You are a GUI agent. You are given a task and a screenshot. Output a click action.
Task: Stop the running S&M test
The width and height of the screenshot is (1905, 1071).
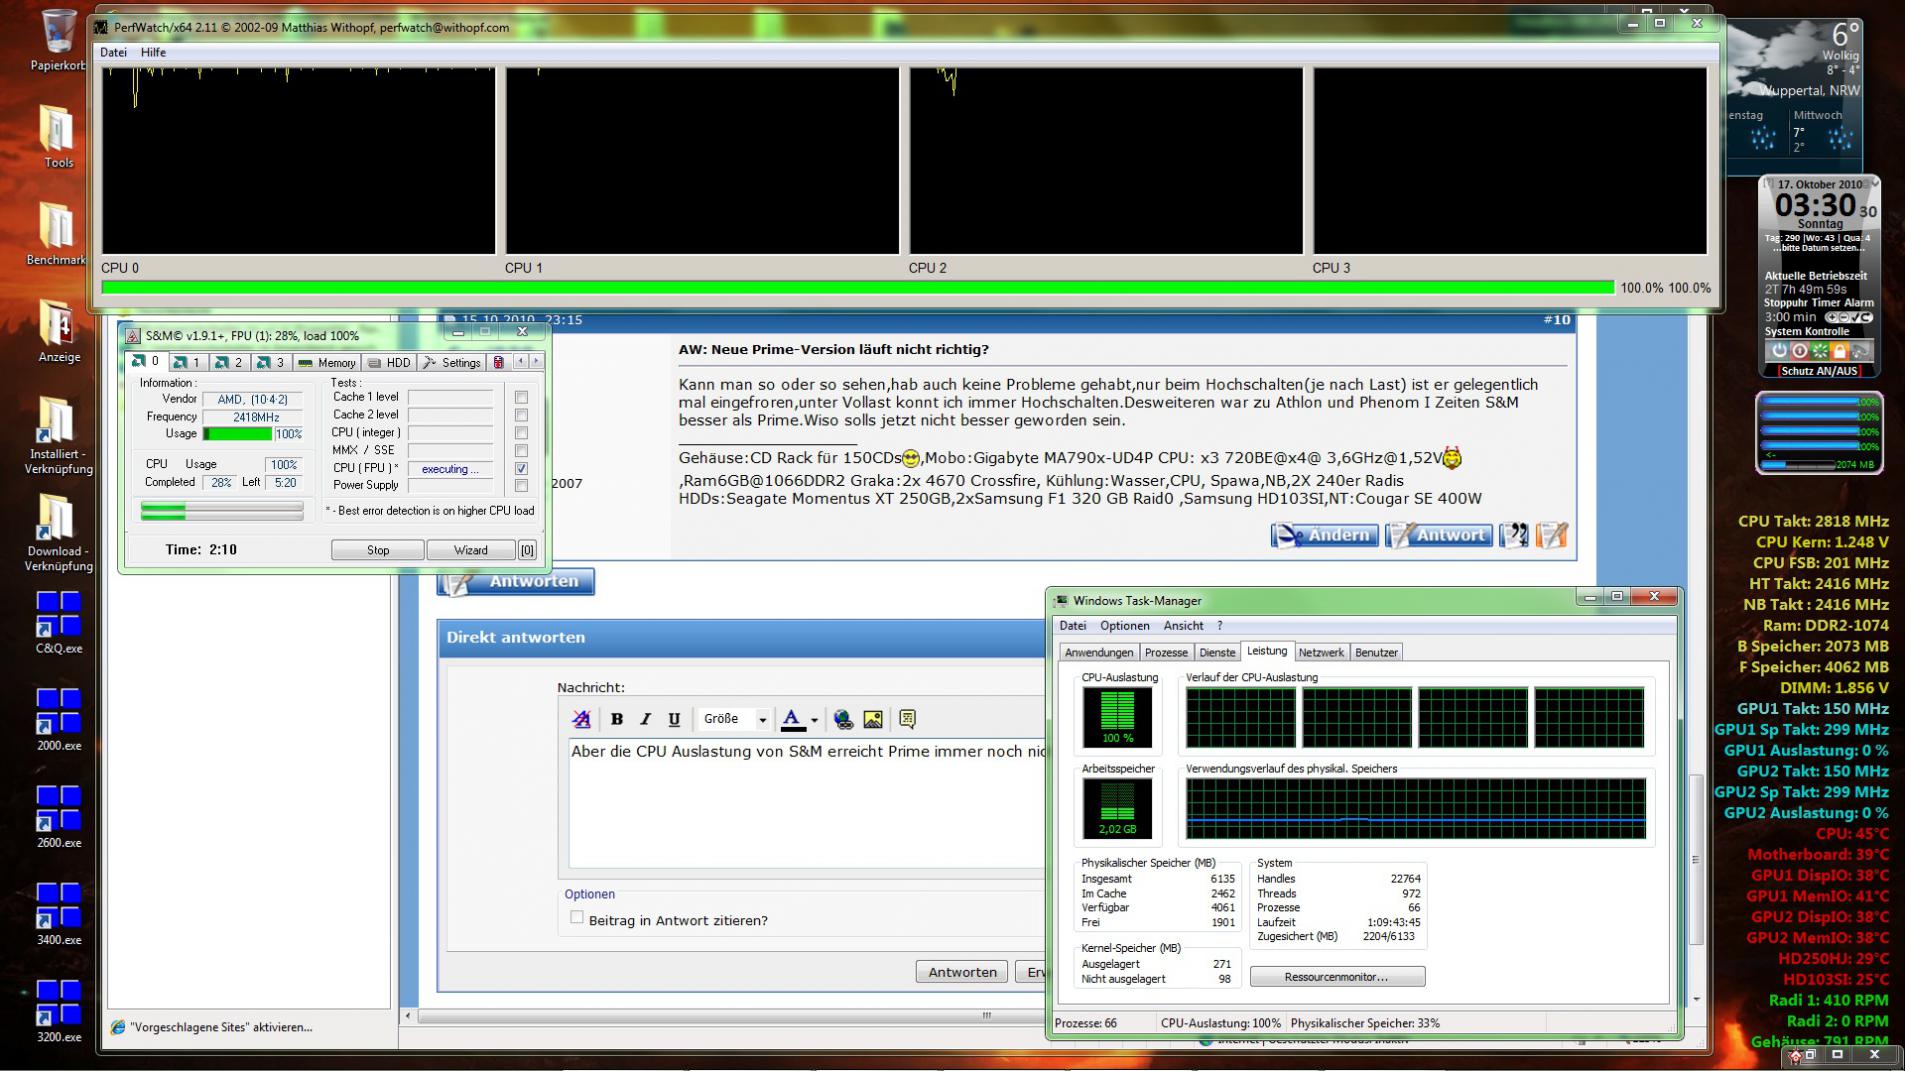(x=378, y=550)
